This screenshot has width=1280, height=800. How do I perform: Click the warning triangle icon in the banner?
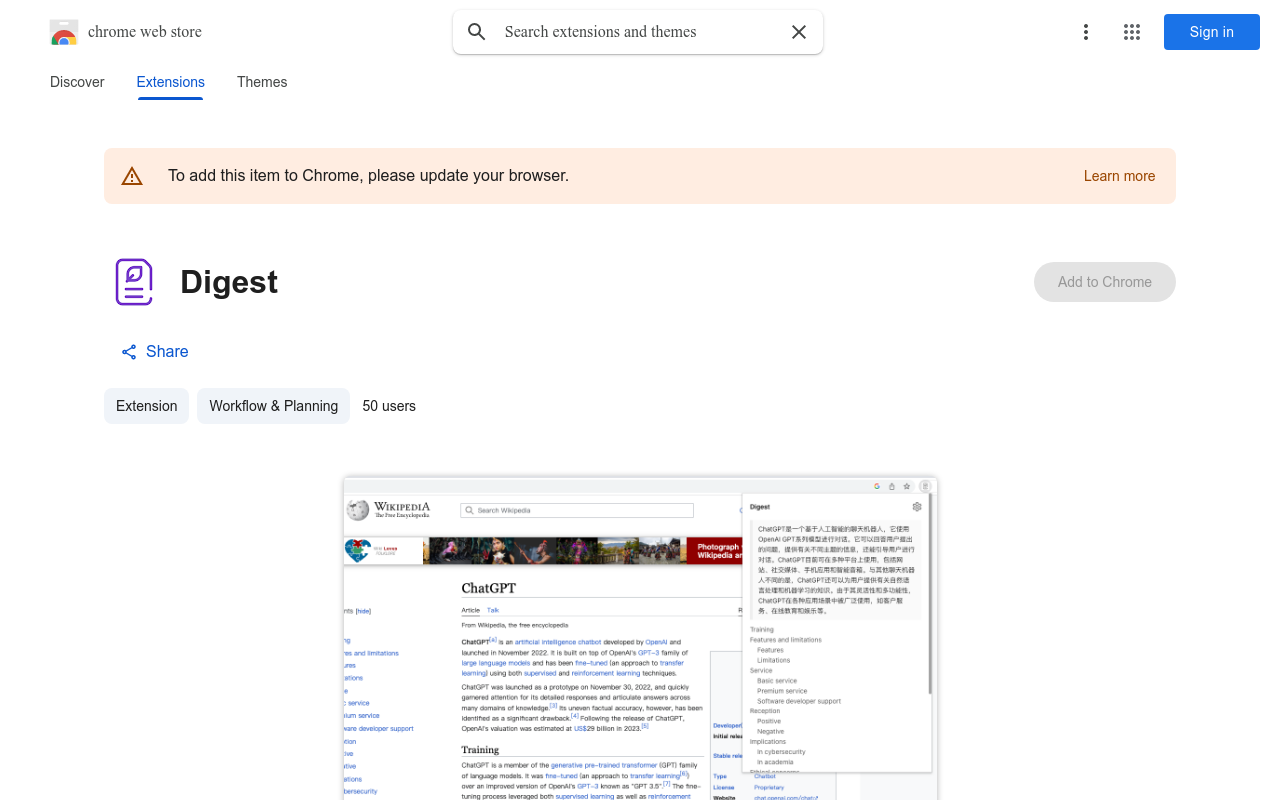(132, 176)
